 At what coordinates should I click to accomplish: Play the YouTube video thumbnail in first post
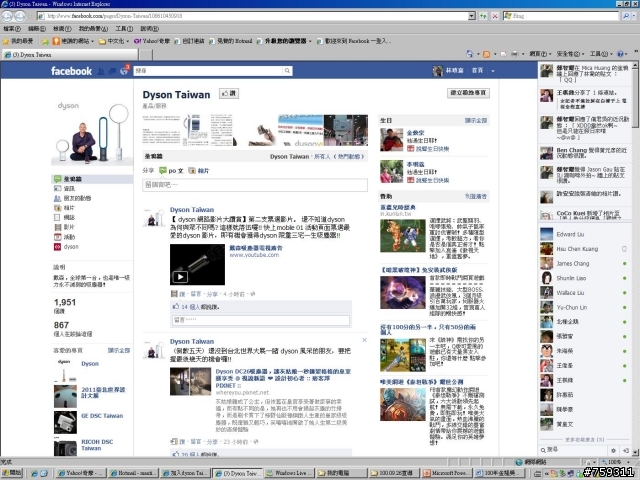point(197,264)
